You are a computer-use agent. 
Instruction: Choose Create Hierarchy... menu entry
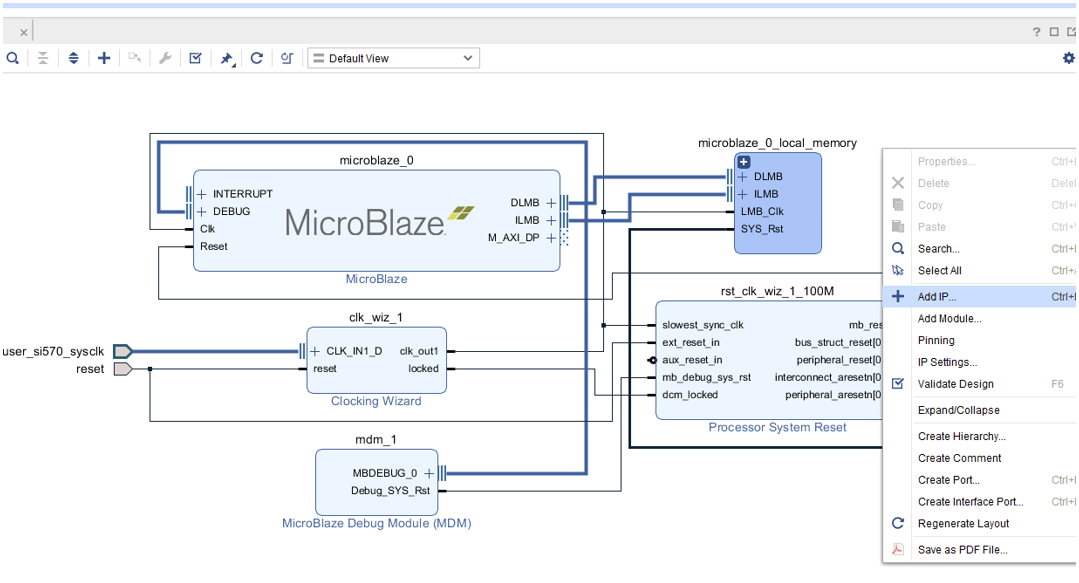961,436
